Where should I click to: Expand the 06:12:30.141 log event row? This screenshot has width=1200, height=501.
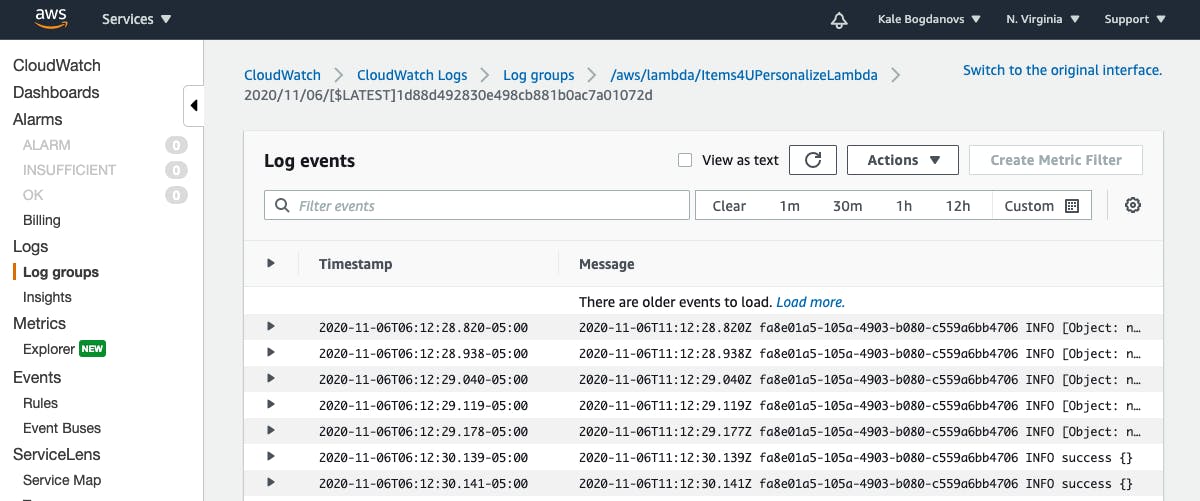(271, 482)
